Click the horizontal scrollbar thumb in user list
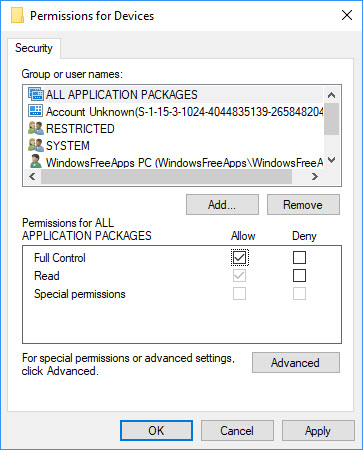The width and height of the screenshot is (363, 450). point(166,176)
